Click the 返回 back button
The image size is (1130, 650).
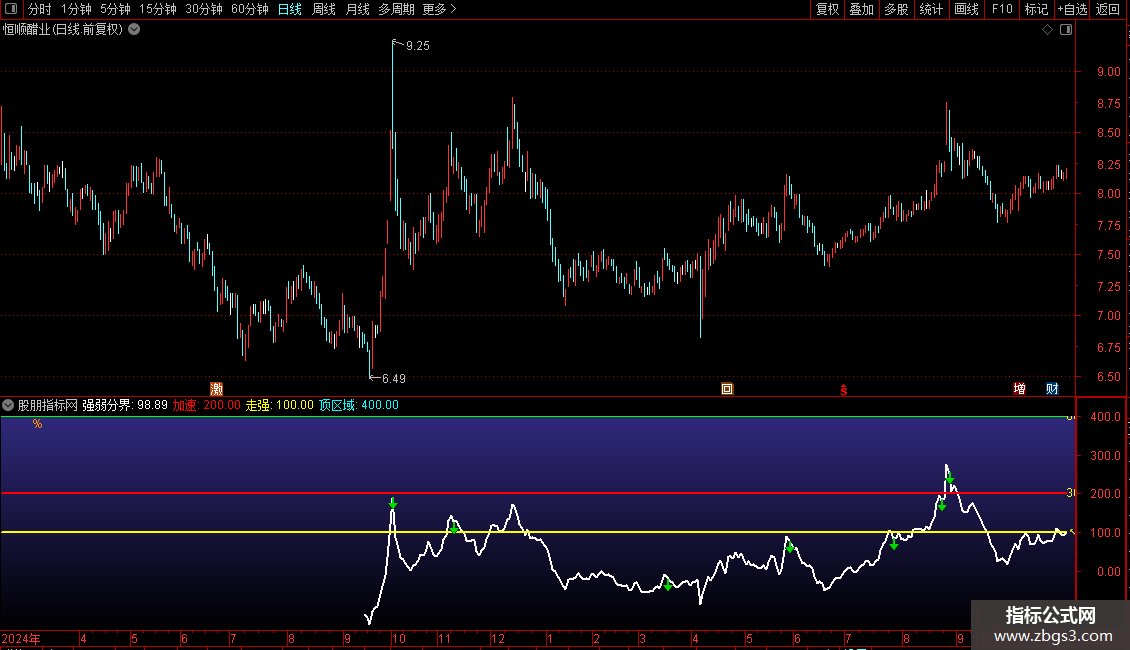1108,9
